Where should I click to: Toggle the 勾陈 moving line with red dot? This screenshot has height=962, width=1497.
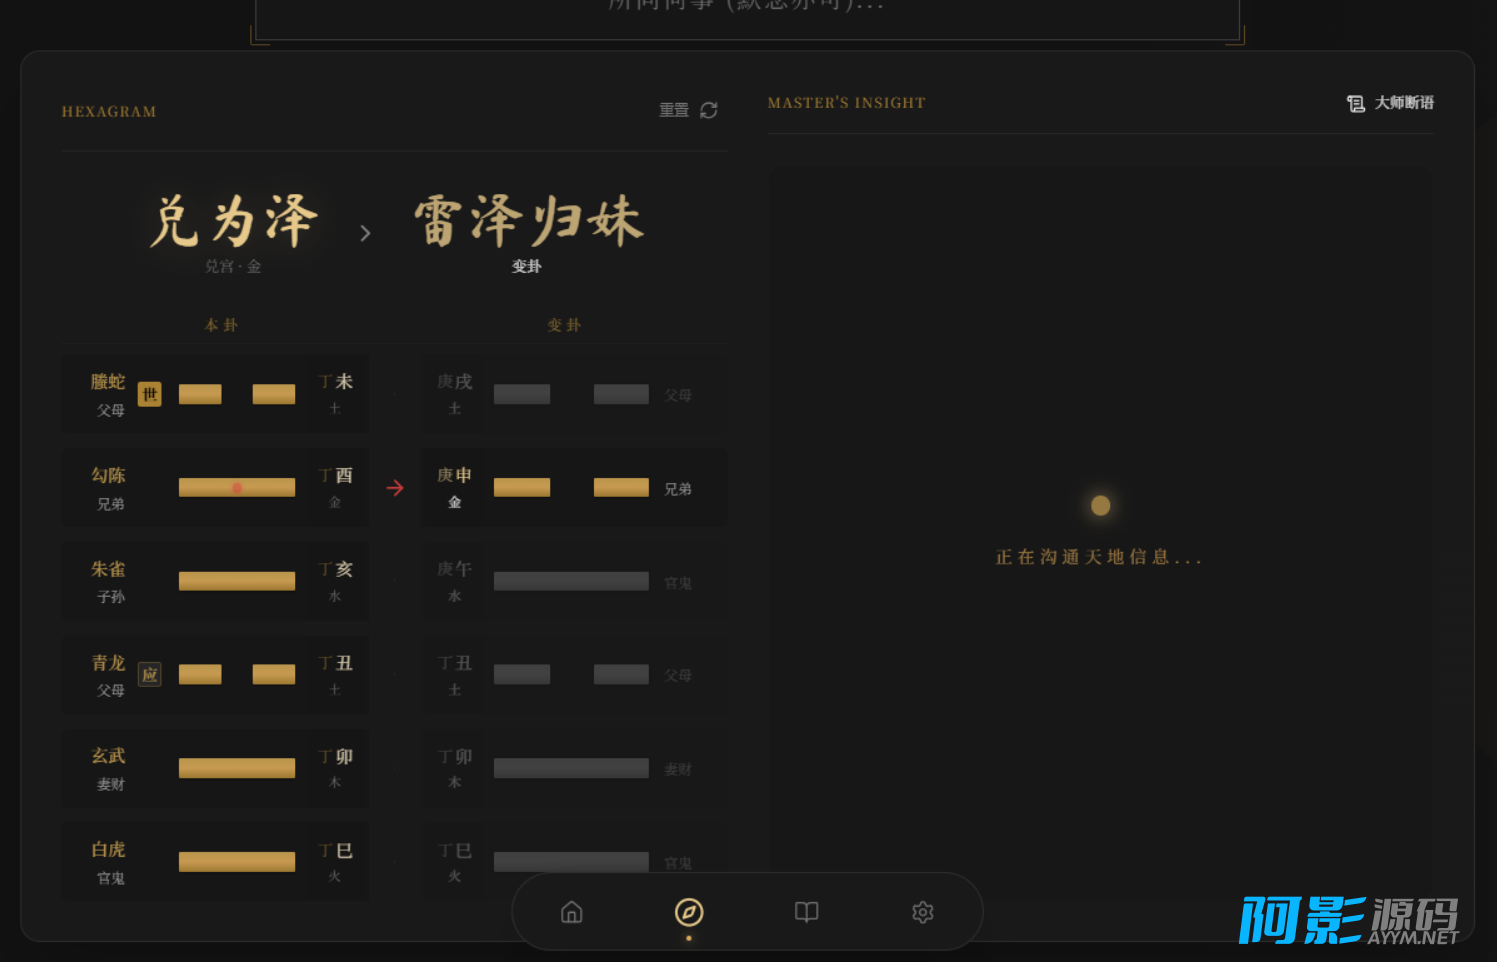pyautogui.click(x=237, y=488)
